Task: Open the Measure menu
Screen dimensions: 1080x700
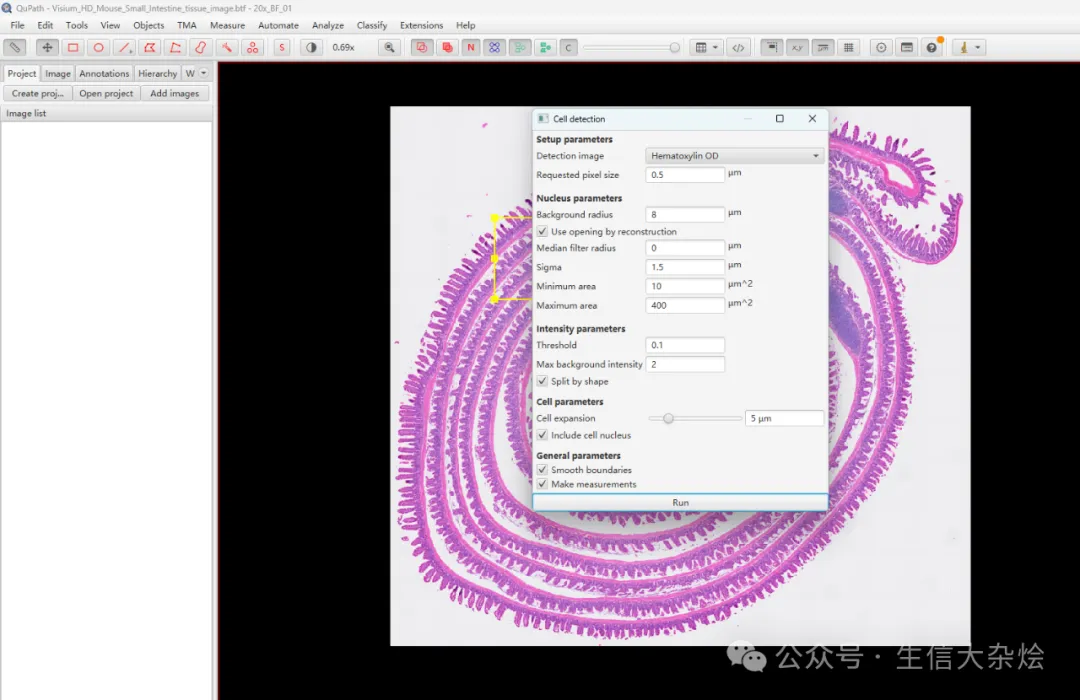Action: coord(227,25)
